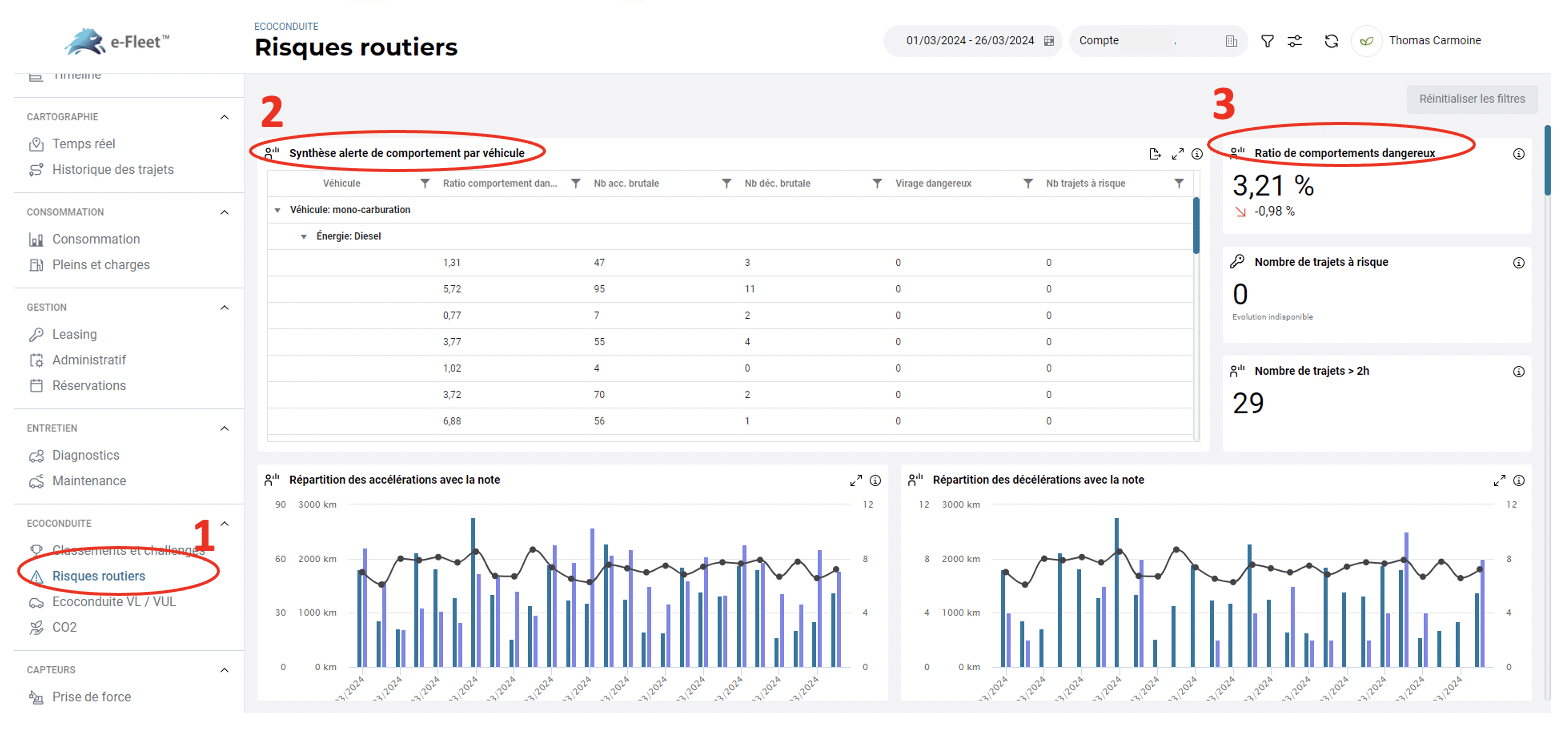Viewport: 1566px width, 734px height.
Task: Select Risques routiers in the sidebar
Action: 98,576
